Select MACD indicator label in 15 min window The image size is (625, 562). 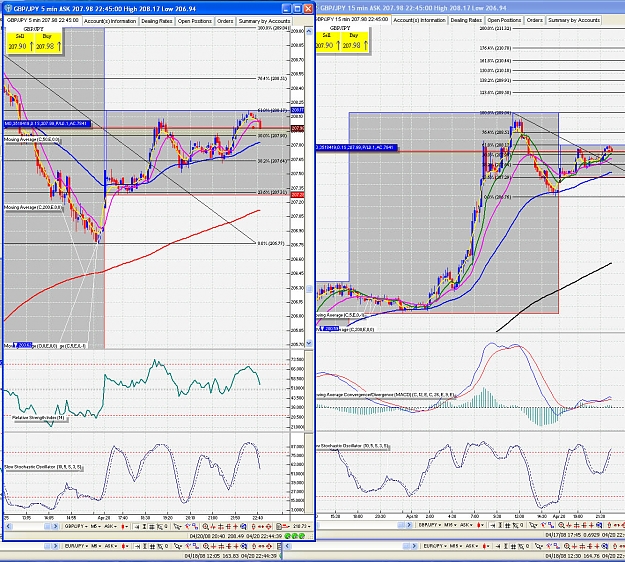coord(385,395)
